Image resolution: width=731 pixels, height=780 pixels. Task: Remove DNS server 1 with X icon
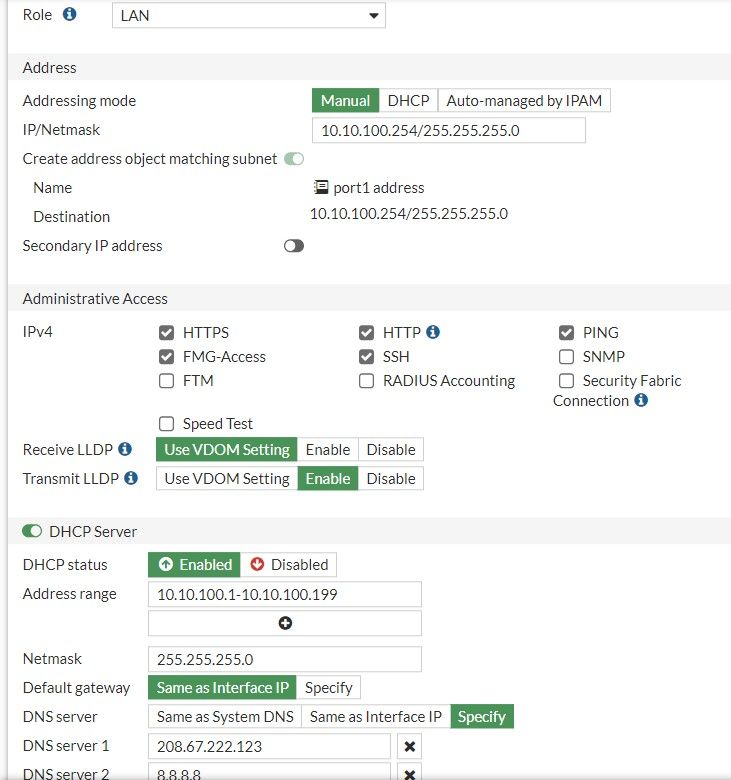(x=410, y=746)
